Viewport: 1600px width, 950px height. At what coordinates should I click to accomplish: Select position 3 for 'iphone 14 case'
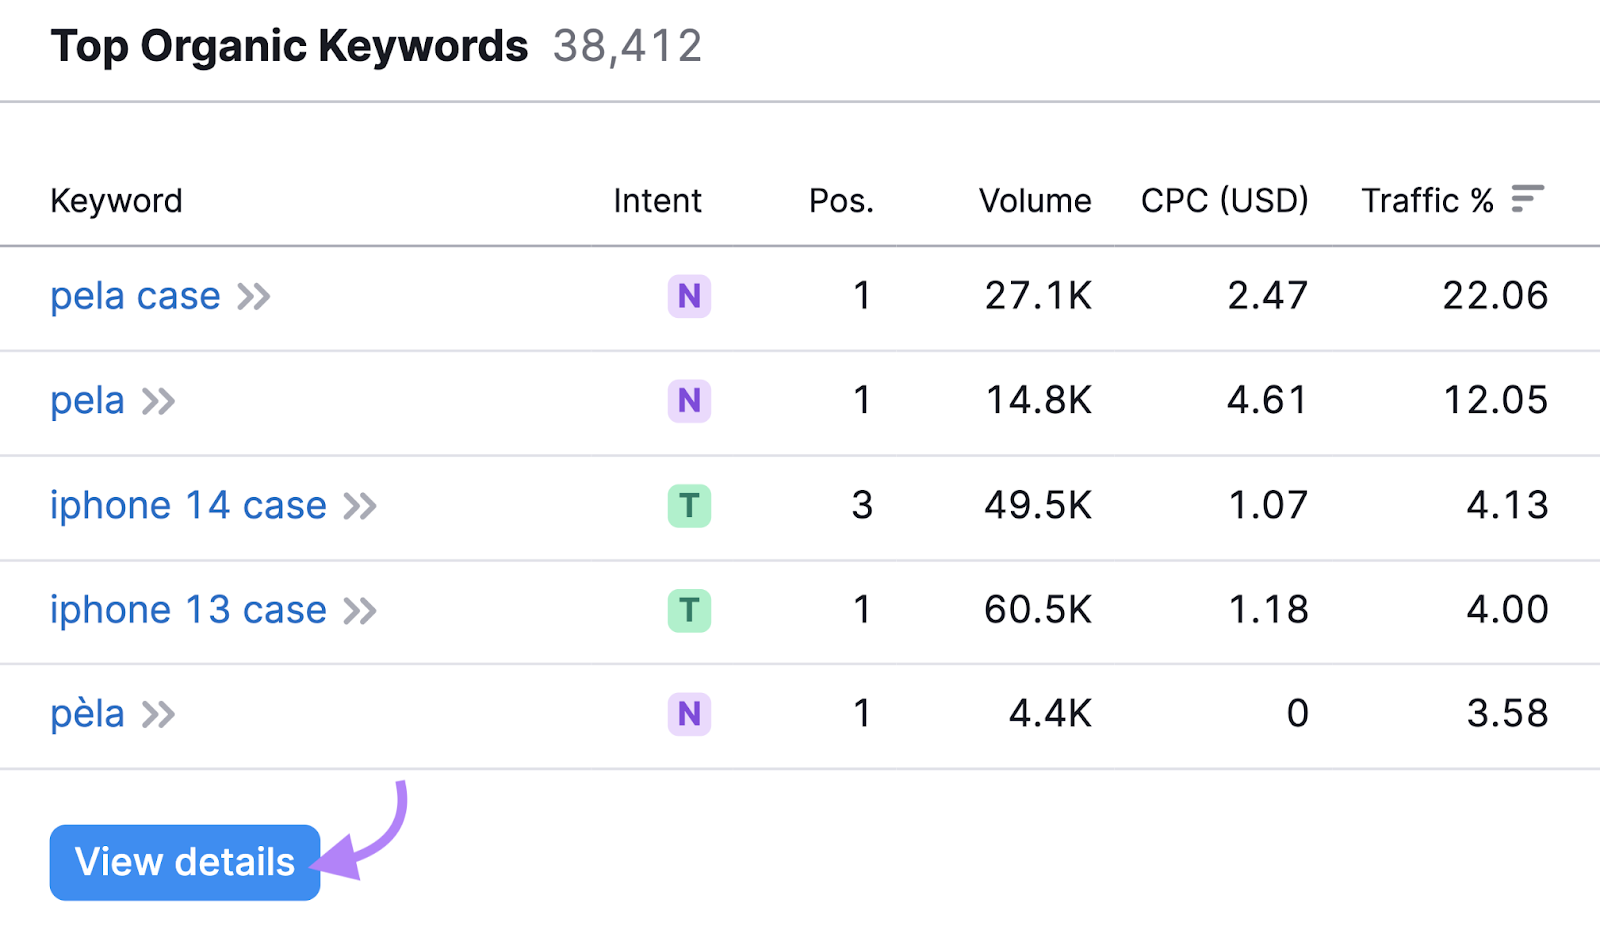[862, 505]
